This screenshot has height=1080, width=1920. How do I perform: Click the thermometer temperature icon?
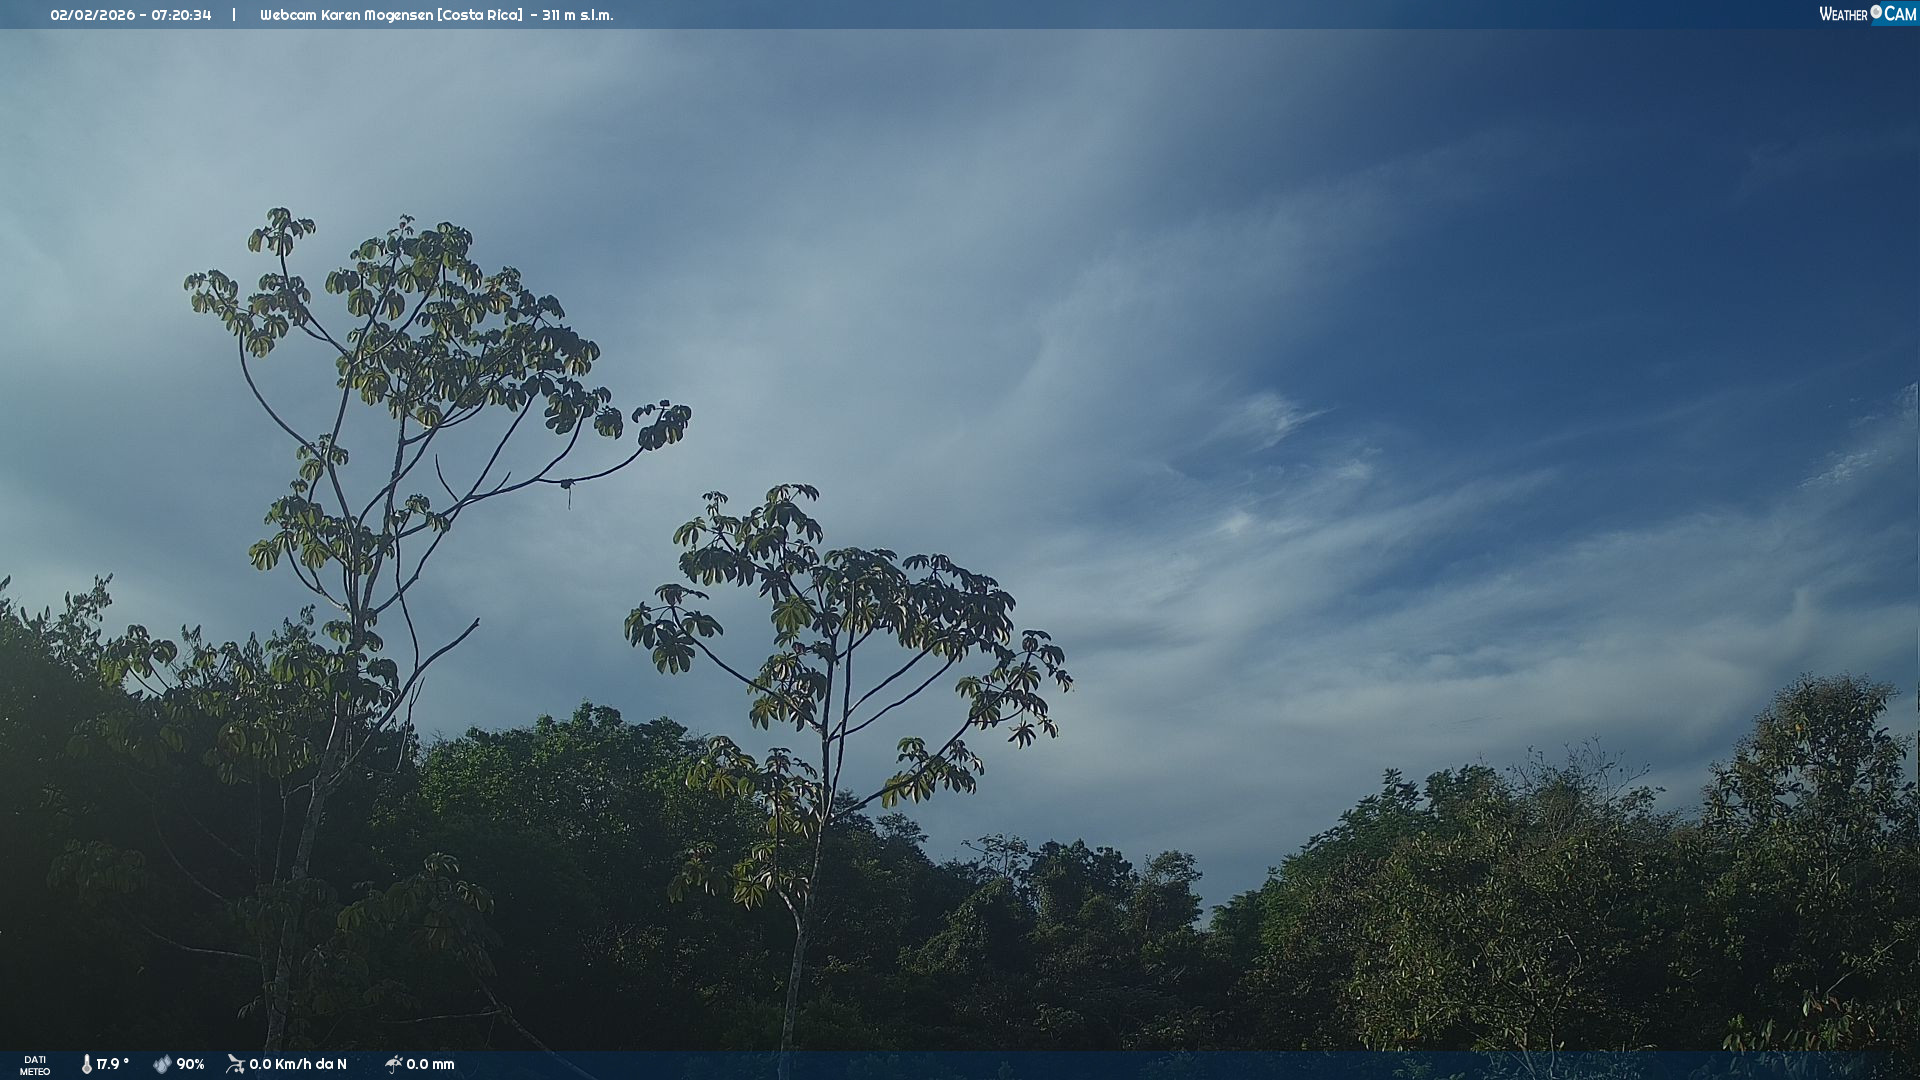pyautogui.click(x=87, y=1064)
